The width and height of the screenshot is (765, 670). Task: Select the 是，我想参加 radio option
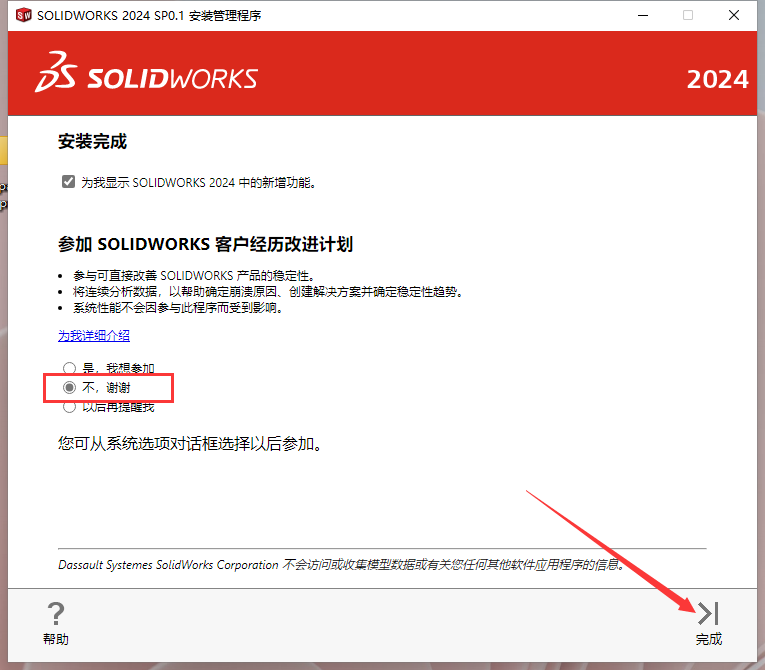click(69, 368)
